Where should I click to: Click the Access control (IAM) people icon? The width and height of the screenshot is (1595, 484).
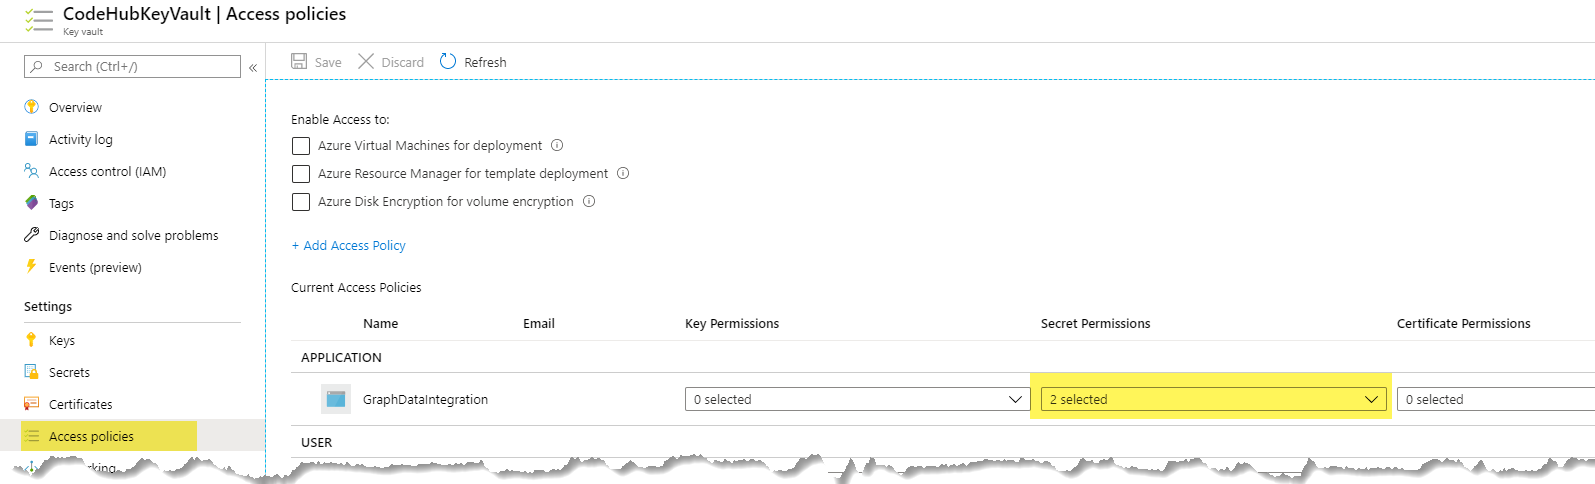(31, 171)
